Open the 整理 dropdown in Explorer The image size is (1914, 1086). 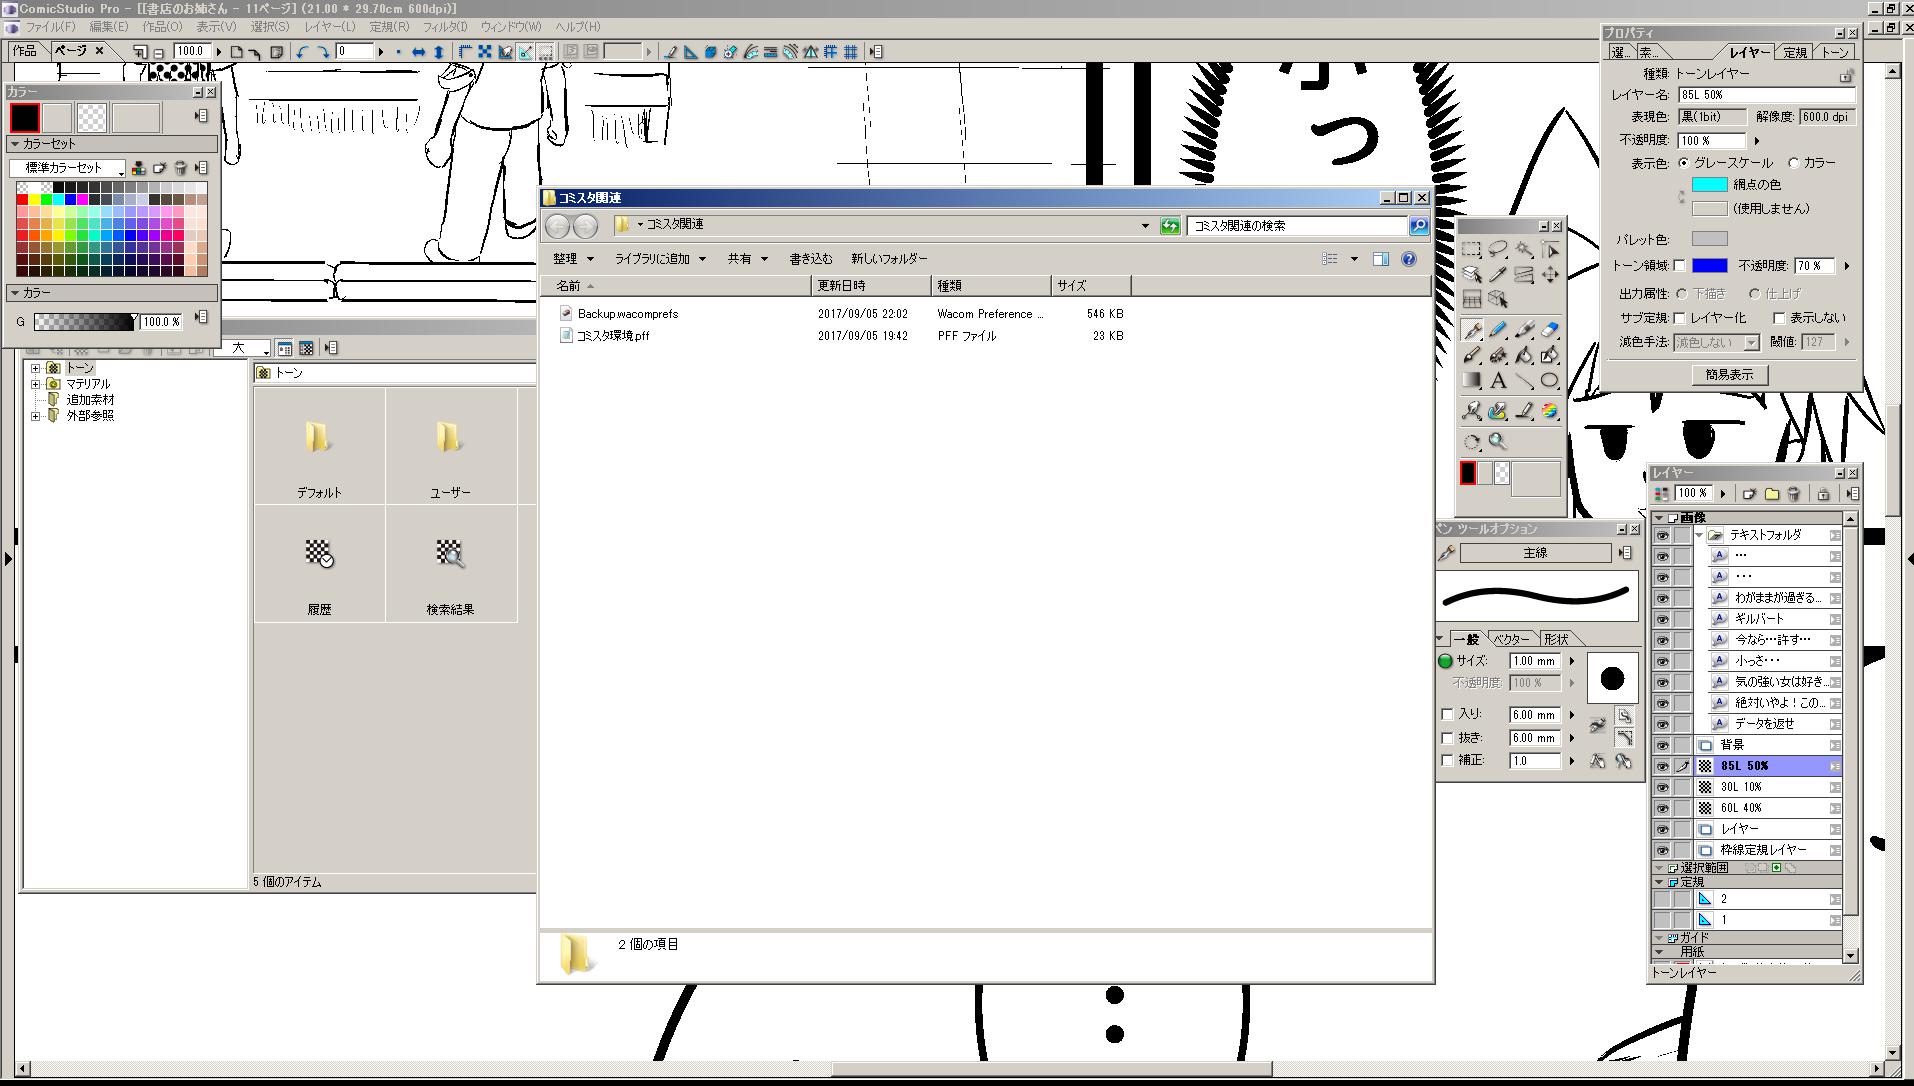(573, 259)
